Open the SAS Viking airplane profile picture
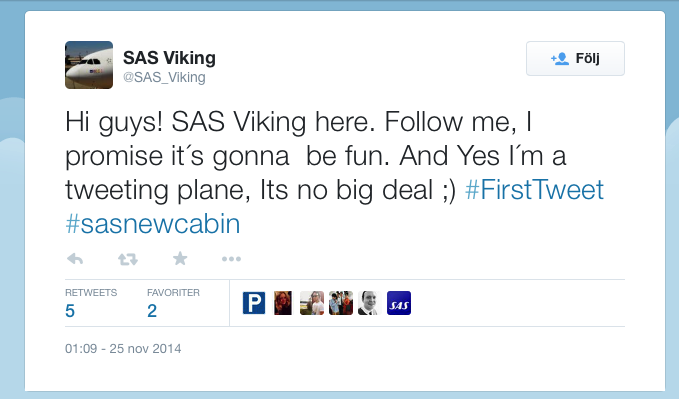Screen dimensions: 679x399 click(x=89, y=65)
